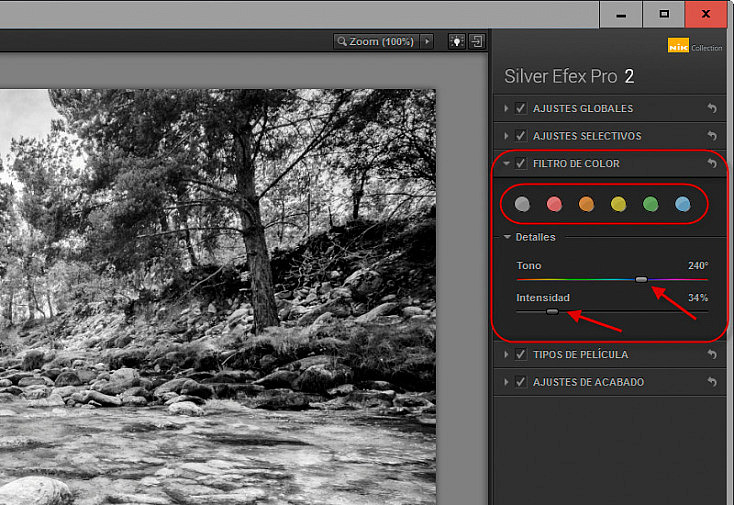Viewport: 734px width, 505px height.
Task: Close the Silver Efex Pro window
Action: click(x=706, y=15)
